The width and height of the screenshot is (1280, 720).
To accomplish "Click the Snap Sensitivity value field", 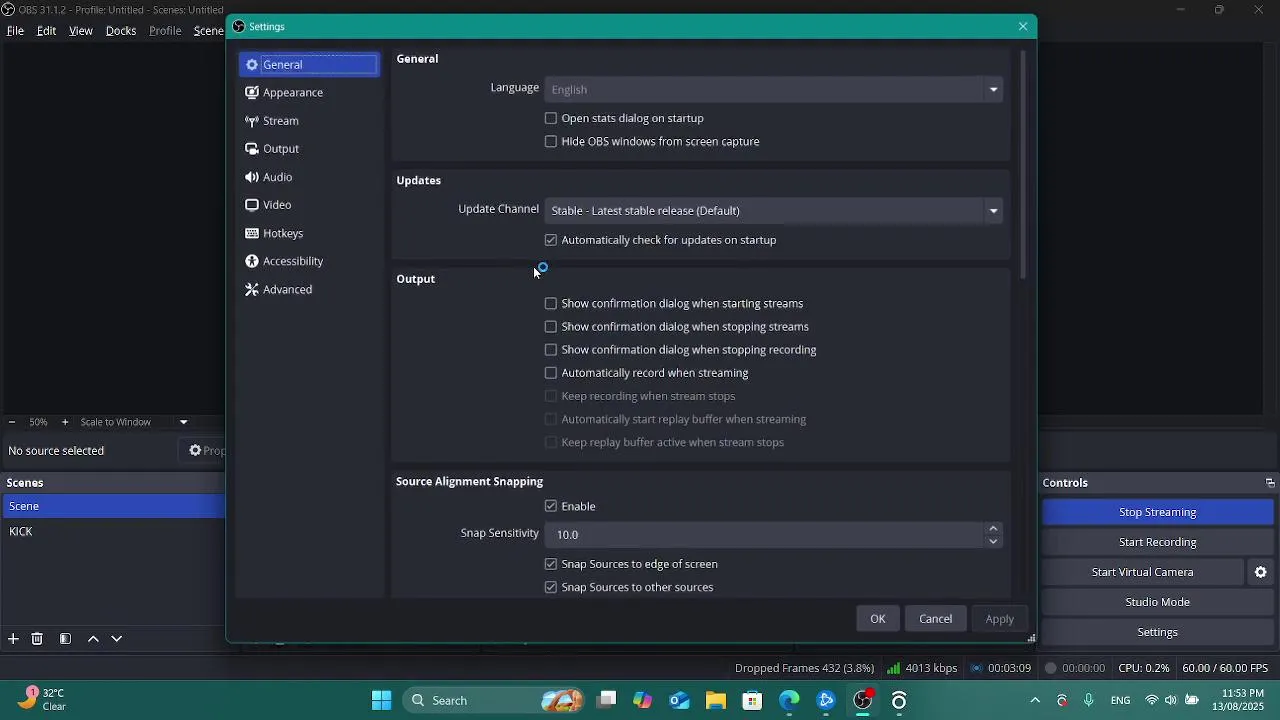I will click(x=765, y=535).
